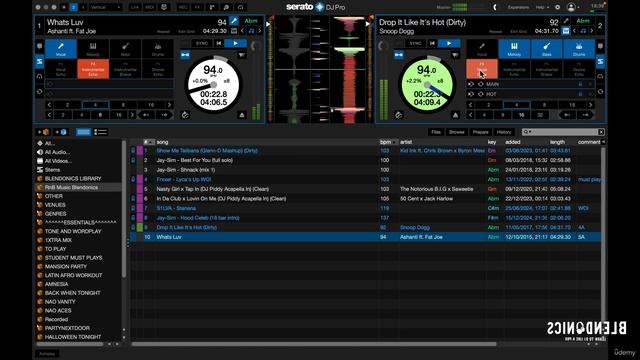Toggle the Vocal stem on deck 1
This screenshot has height=360, width=640.
click(61, 49)
